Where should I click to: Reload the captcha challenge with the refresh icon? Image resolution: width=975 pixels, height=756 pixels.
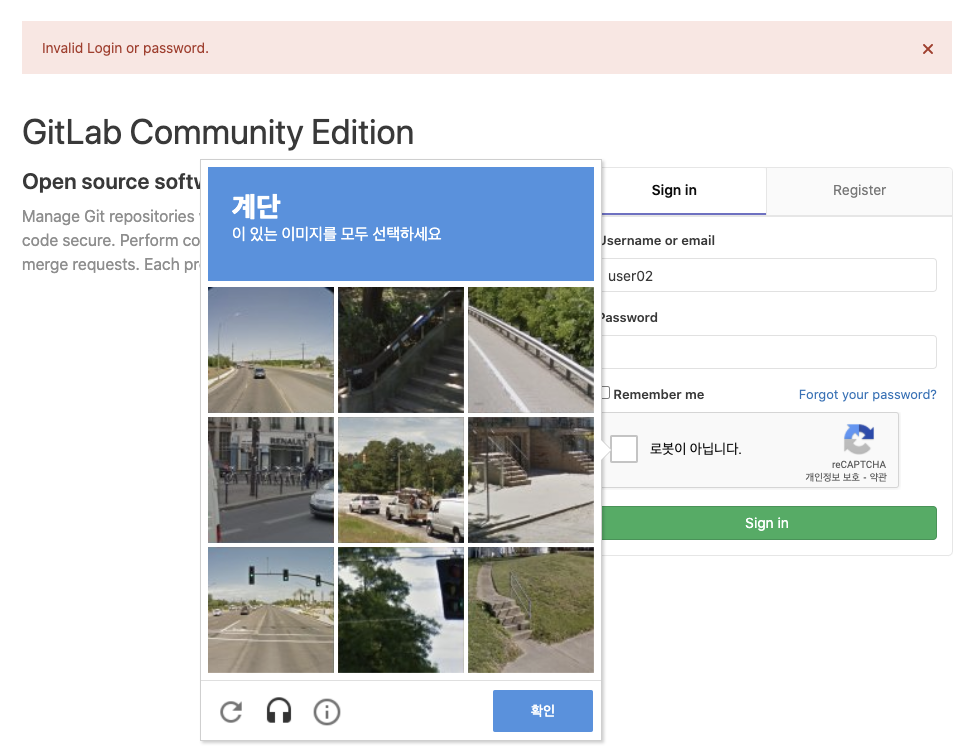pyautogui.click(x=231, y=711)
